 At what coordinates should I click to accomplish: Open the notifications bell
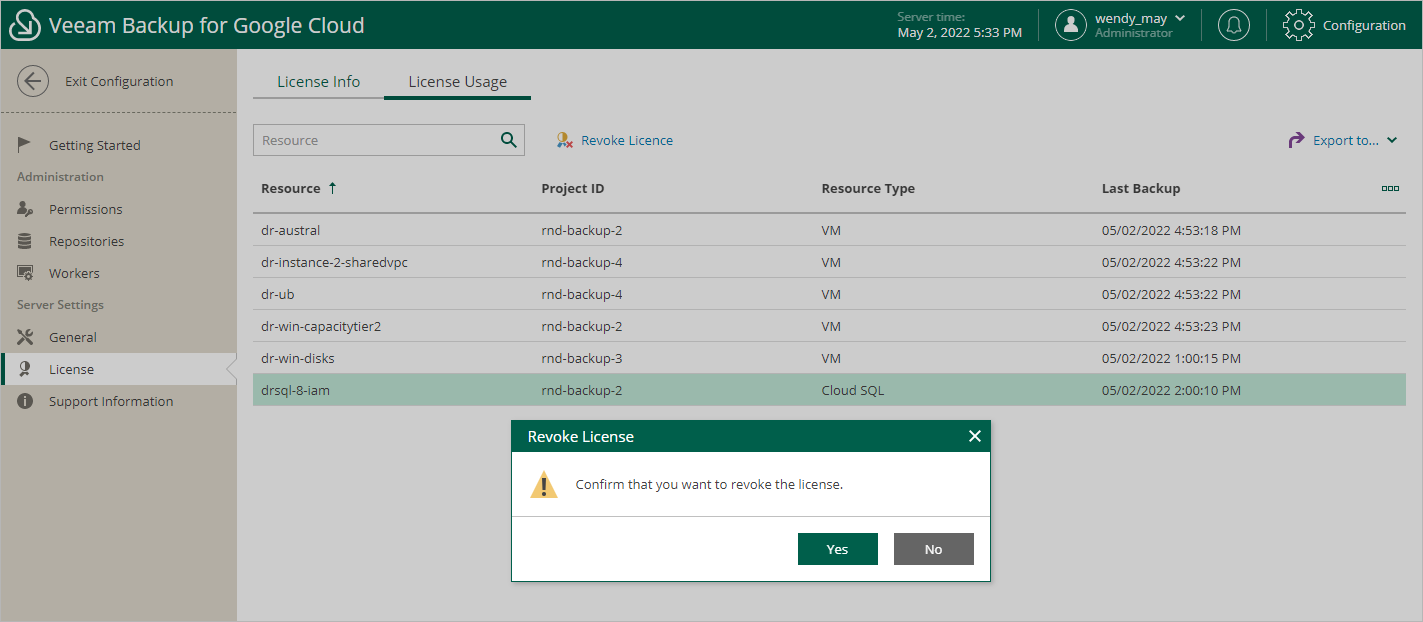(1234, 25)
